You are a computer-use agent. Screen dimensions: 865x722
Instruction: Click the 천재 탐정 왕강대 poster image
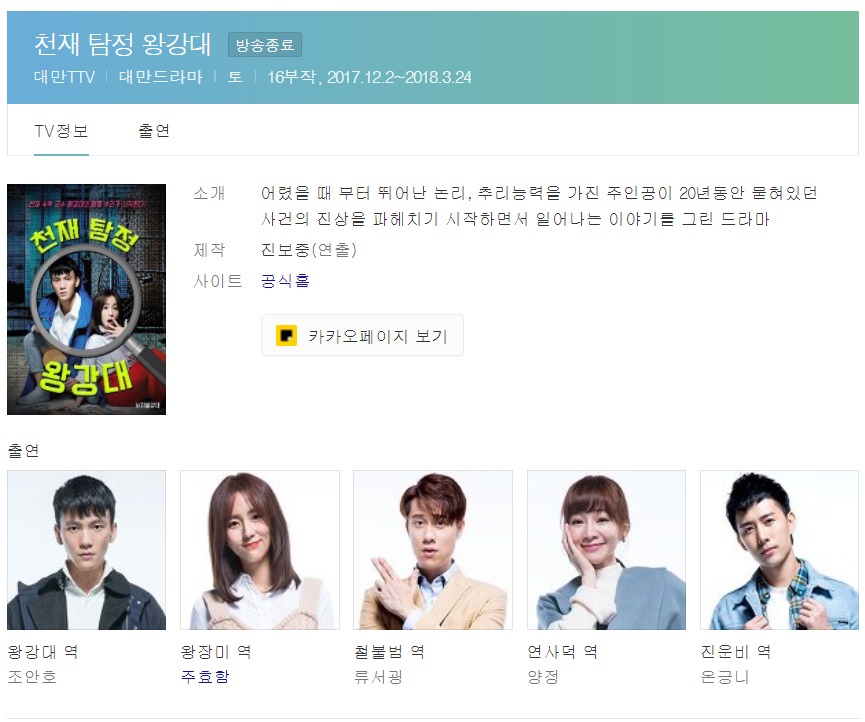(x=87, y=300)
